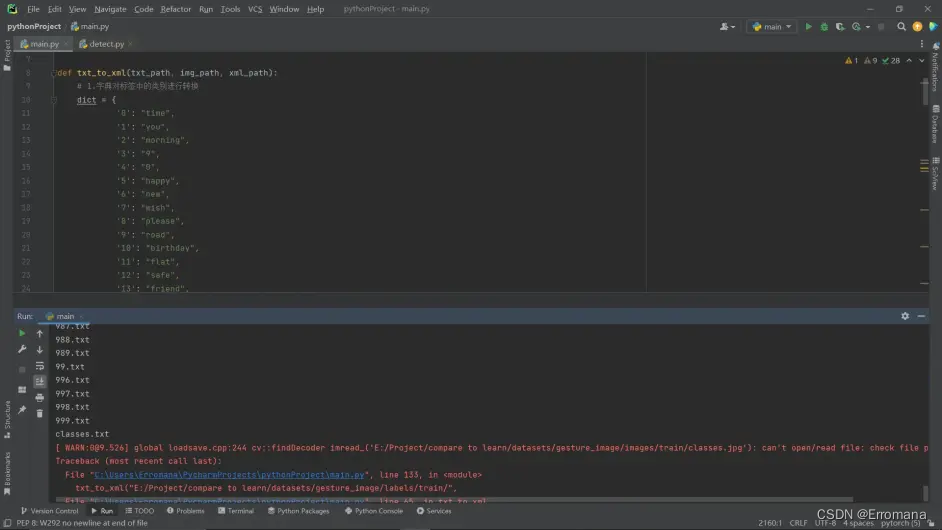Open Search Everywhere magnifier icon
942x530 pixels.
pyautogui.click(x=901, y=26)
